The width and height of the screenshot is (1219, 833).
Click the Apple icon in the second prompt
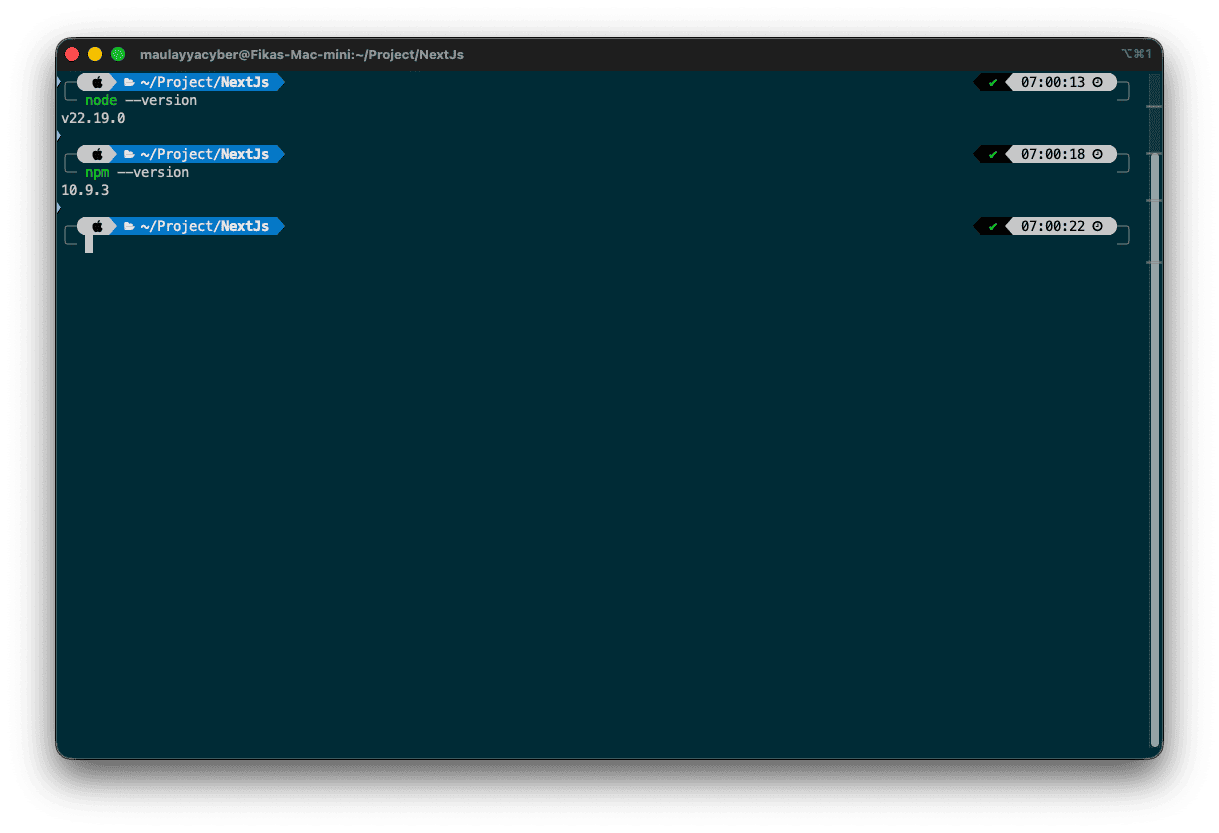[x=95, y=154]
